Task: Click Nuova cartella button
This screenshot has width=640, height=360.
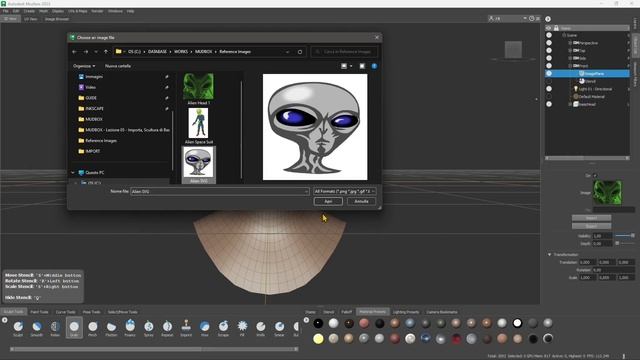Action: tap(118, 66)
